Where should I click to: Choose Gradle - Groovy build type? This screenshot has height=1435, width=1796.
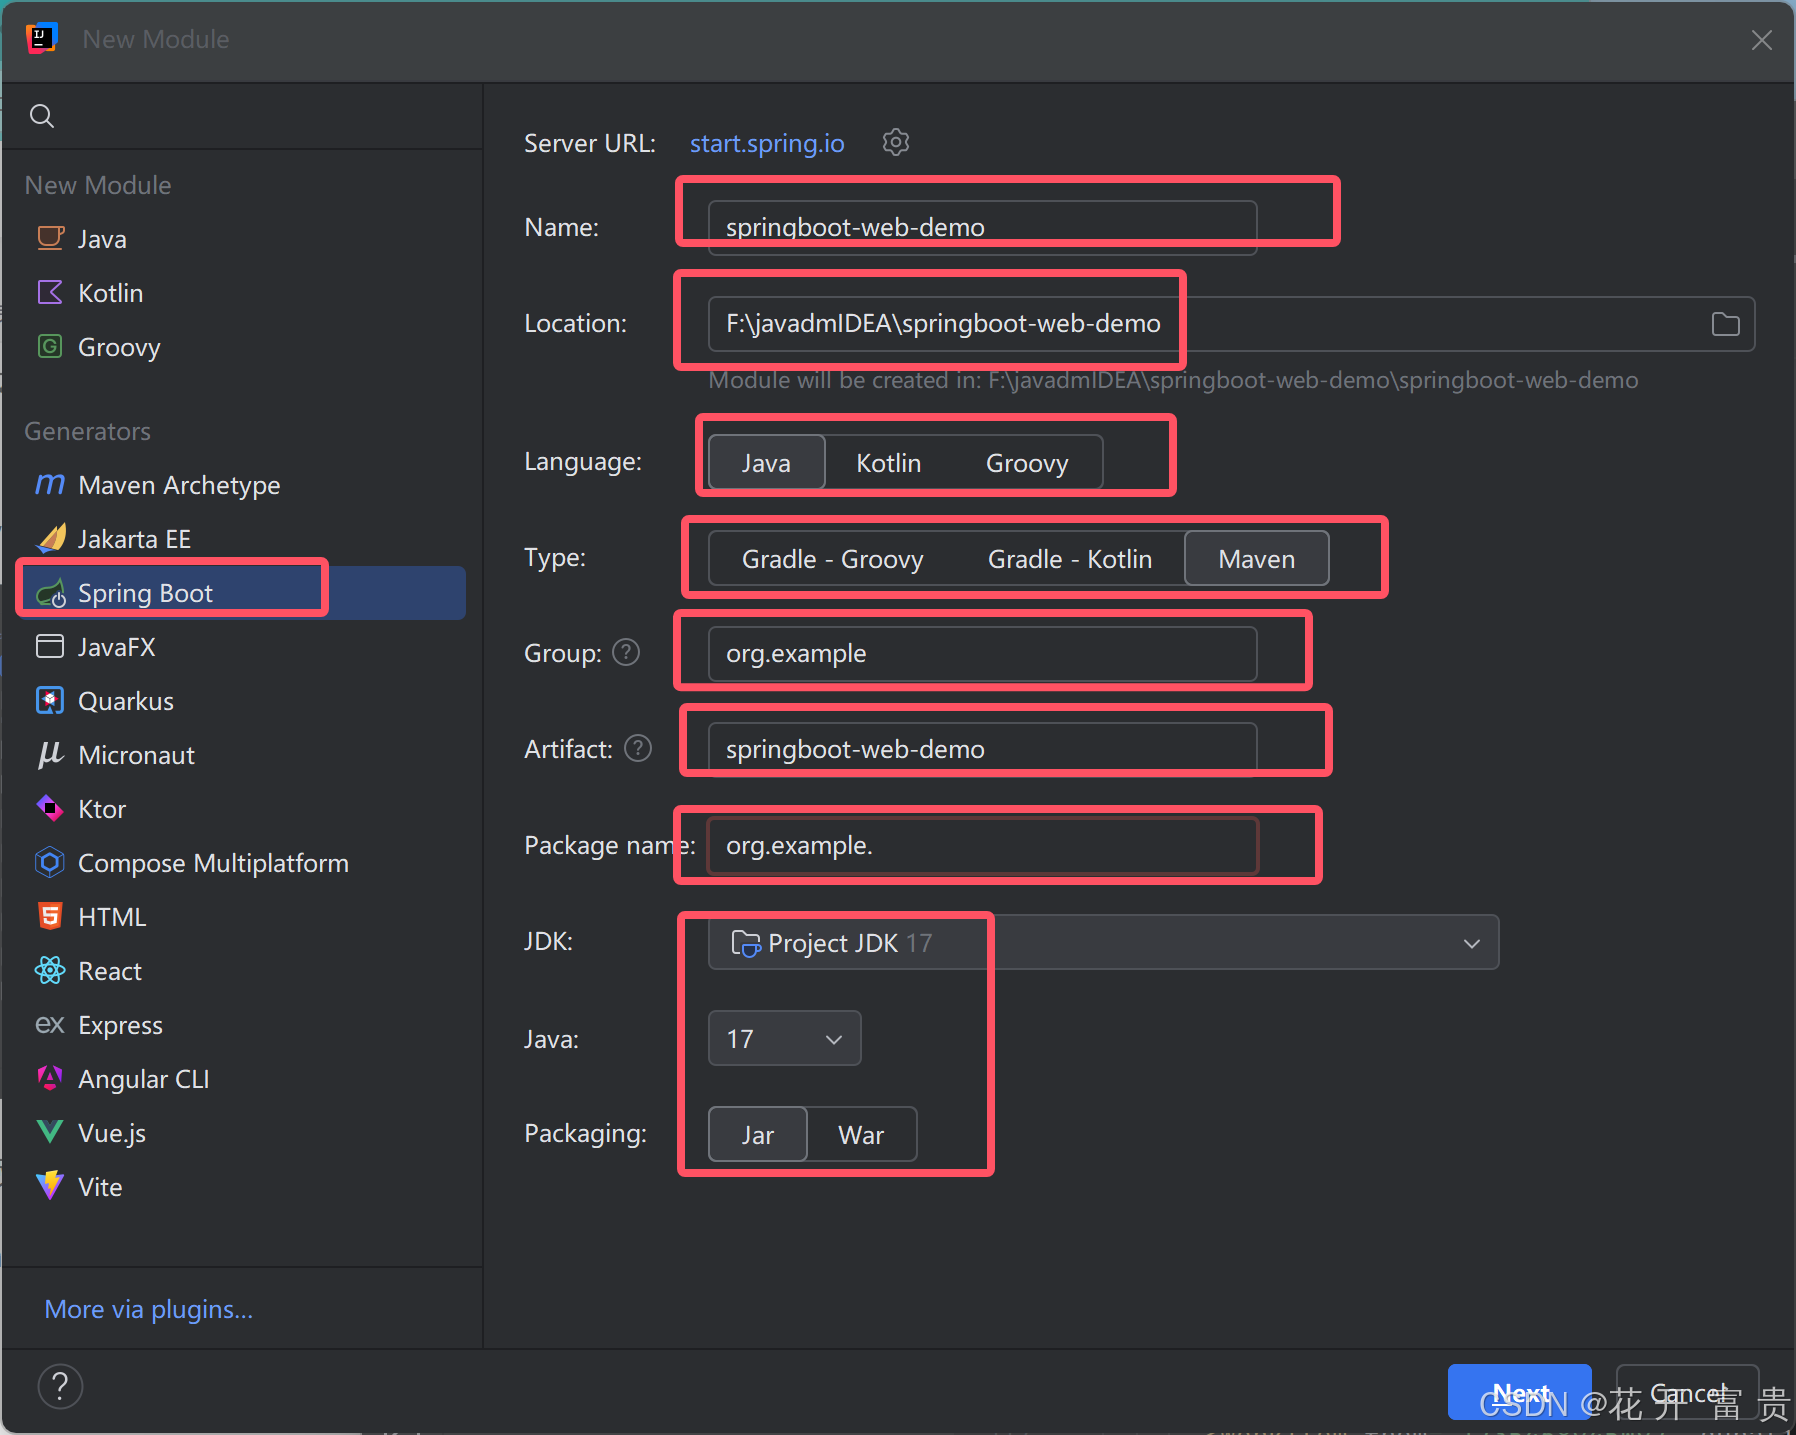click(x=832, y=558)
